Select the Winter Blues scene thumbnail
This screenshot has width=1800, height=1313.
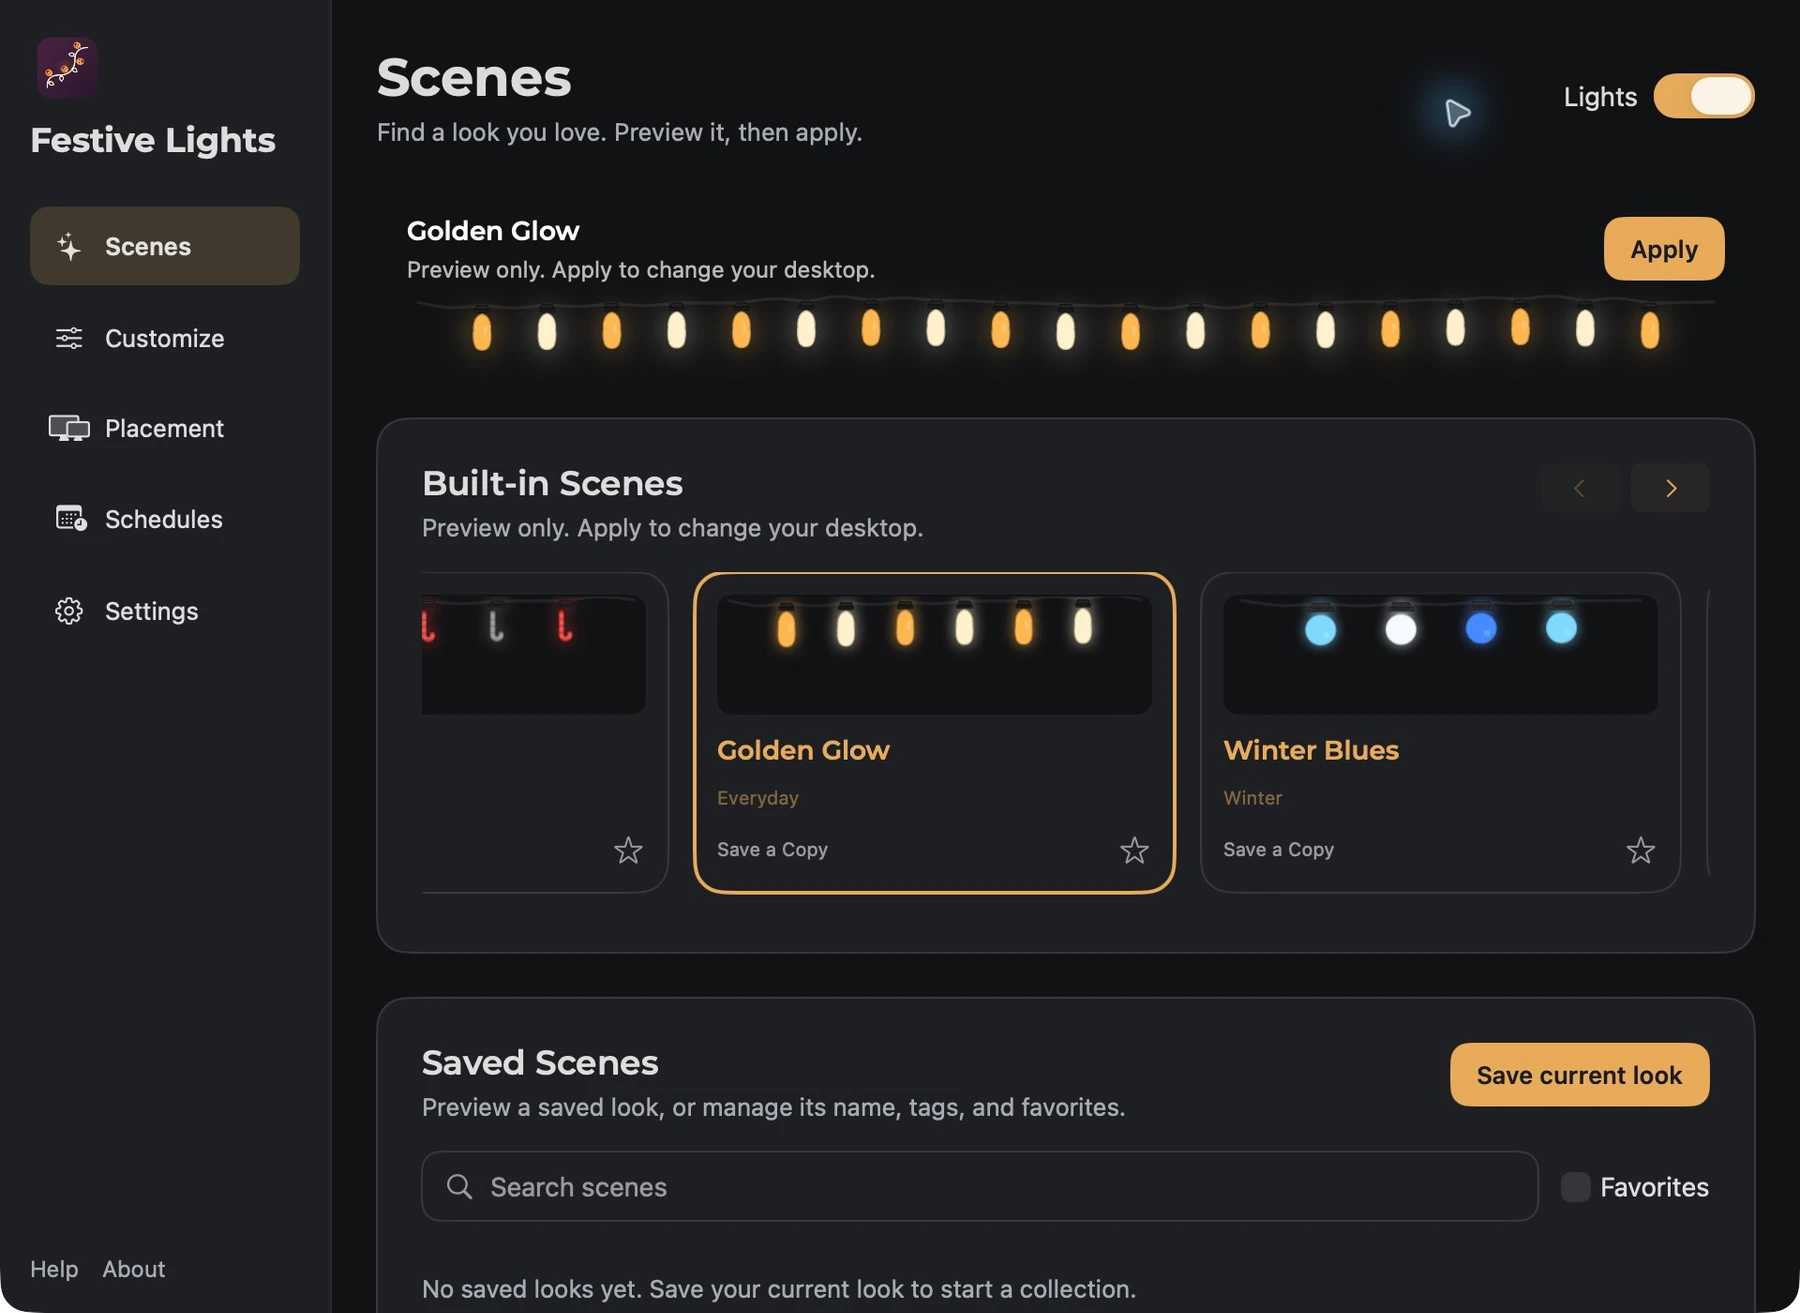1440,654
